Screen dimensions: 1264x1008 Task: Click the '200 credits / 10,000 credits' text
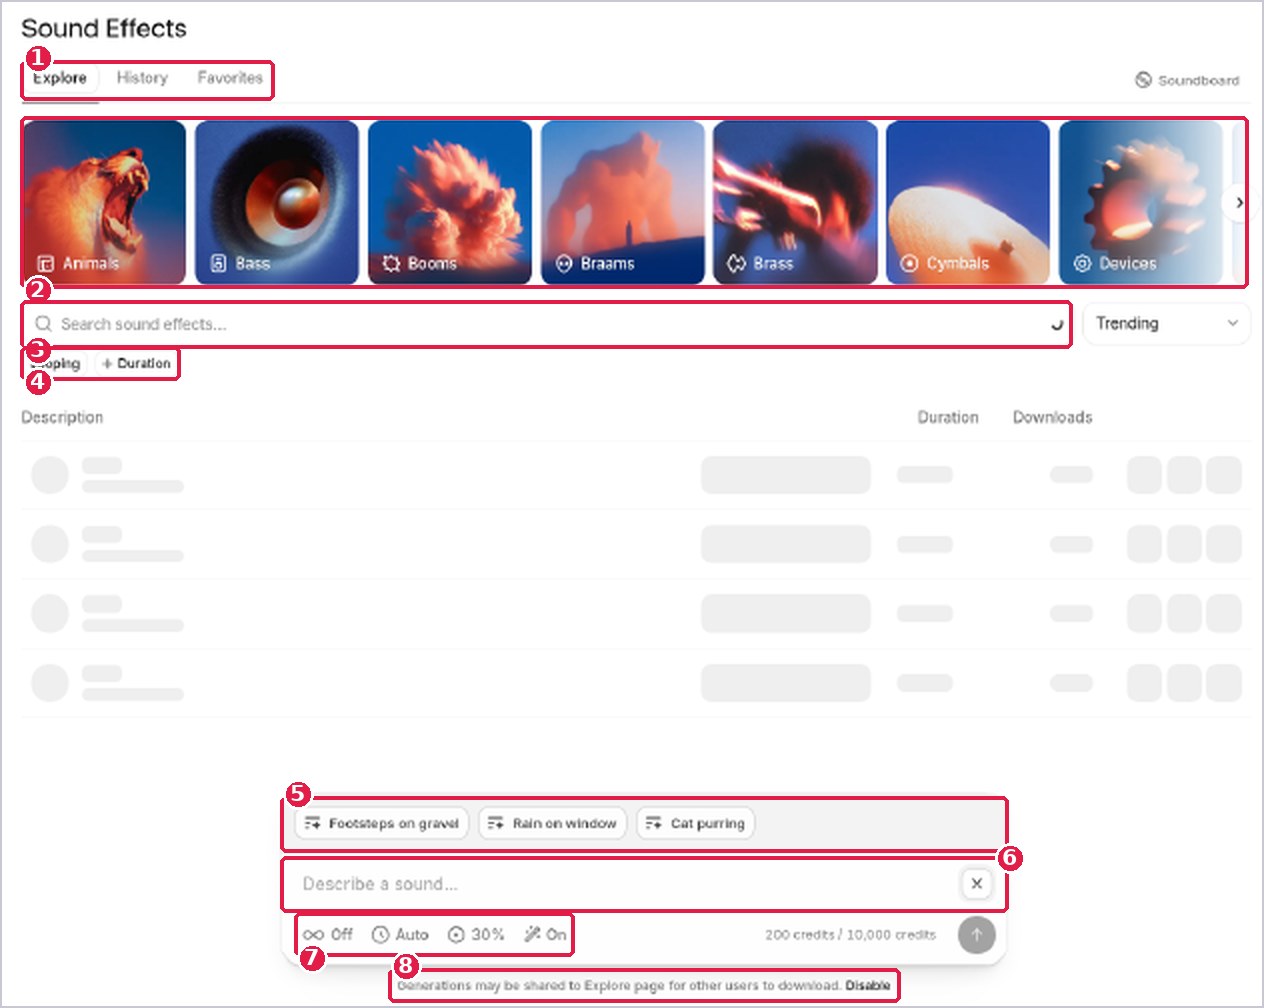(x=850, y=935)
